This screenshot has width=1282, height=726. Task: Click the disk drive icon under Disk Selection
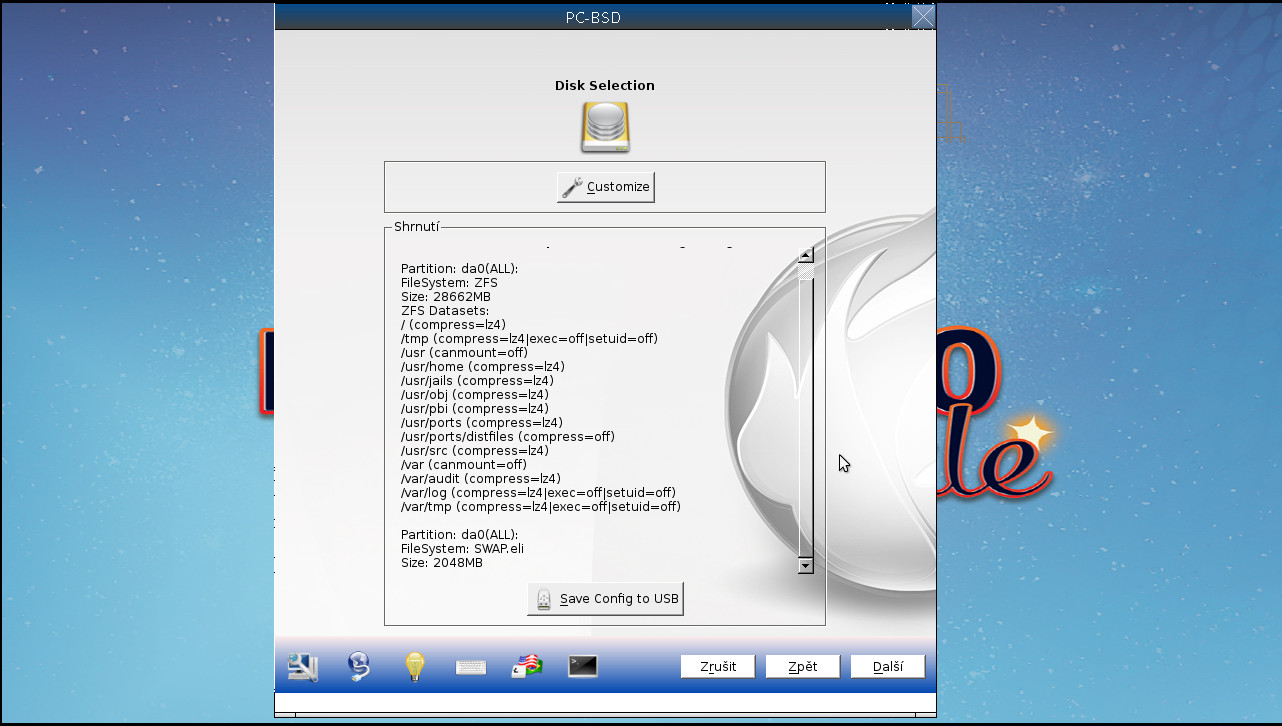click(605, 127)
